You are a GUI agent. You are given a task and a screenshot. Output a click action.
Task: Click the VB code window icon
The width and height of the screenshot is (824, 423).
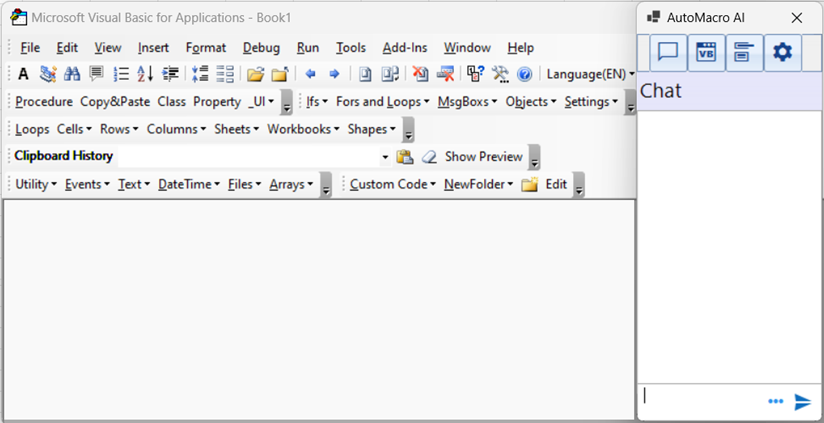coord(706,53)
